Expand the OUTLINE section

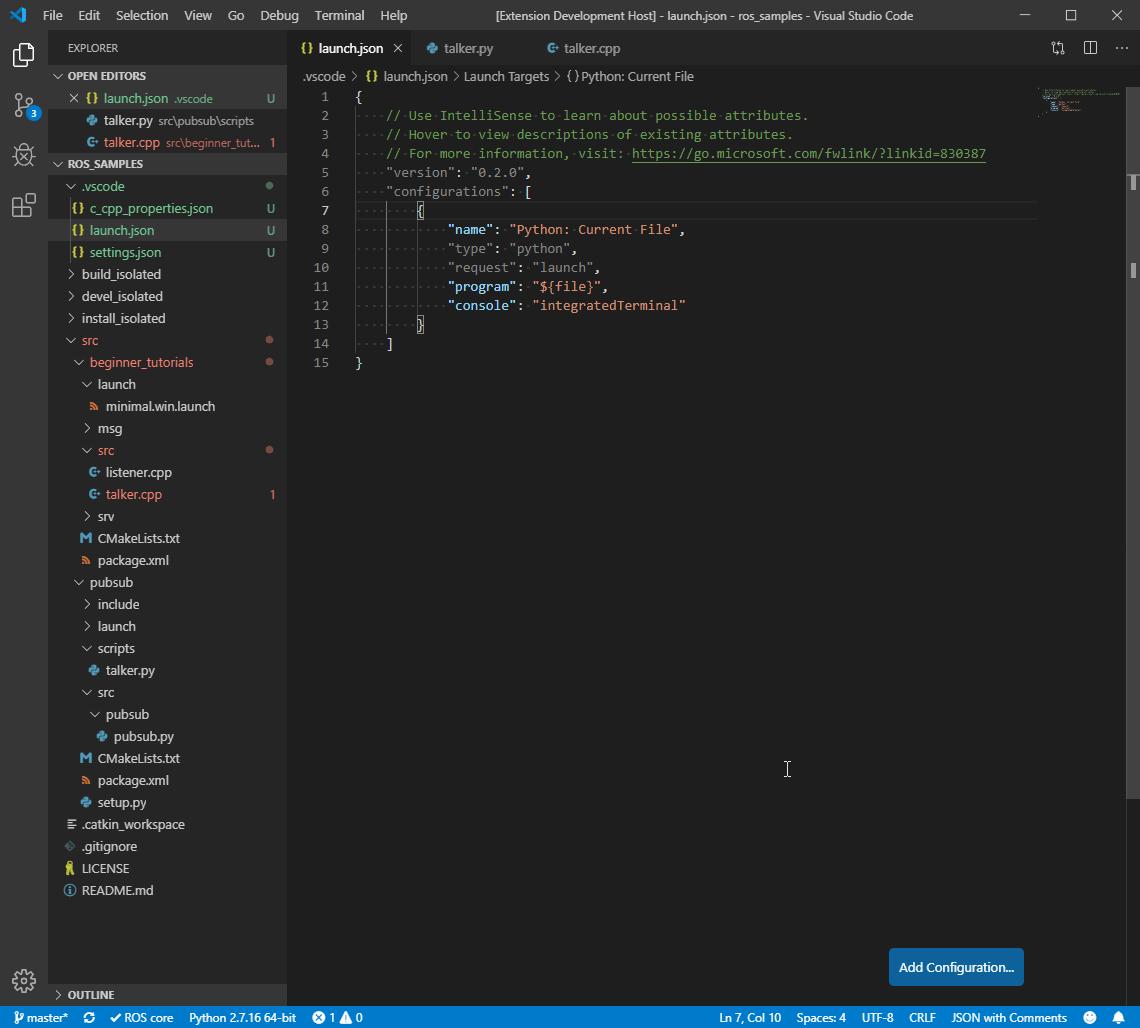pos(91,995)
